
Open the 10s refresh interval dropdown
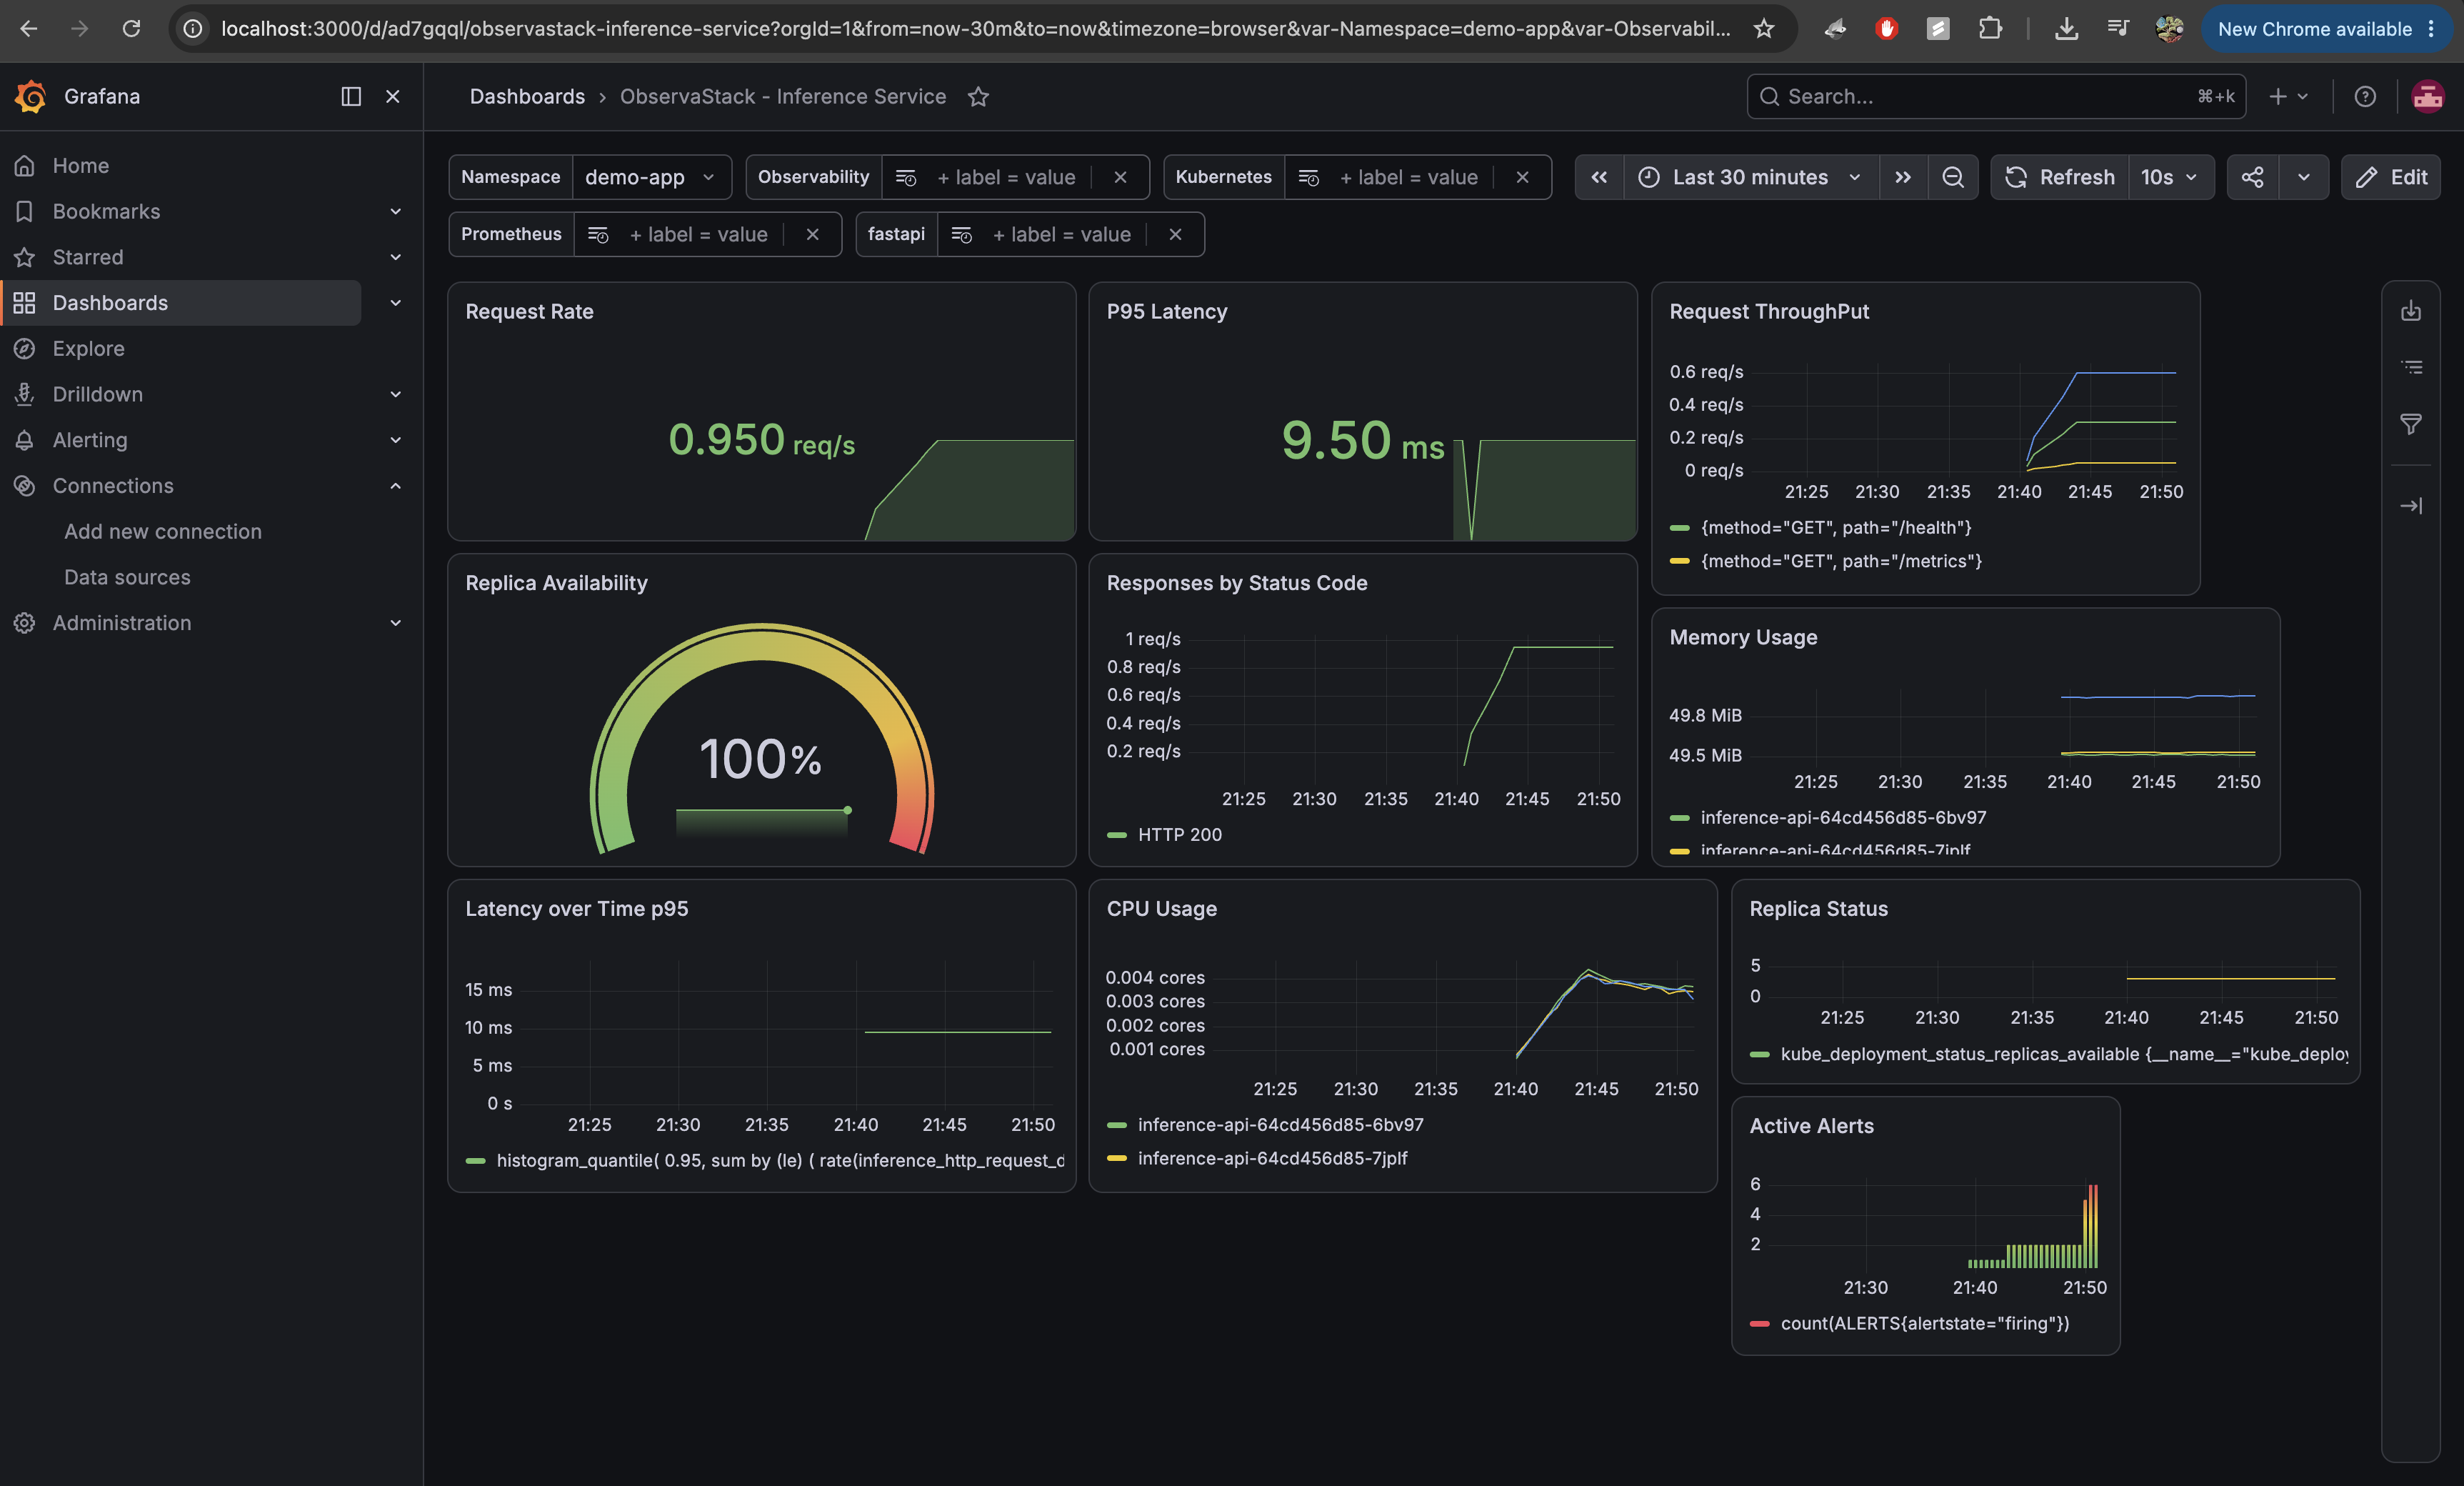2170,177
